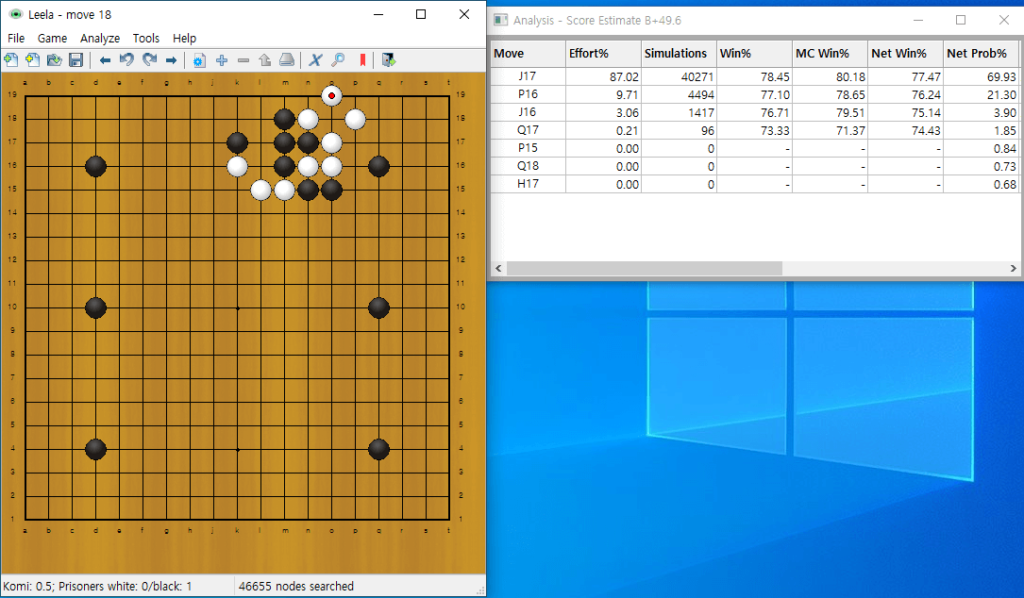Click the new game icon in toolbar
This screenshot has height=598, width=1024.
pyautogui.click(x=11, y=60)
